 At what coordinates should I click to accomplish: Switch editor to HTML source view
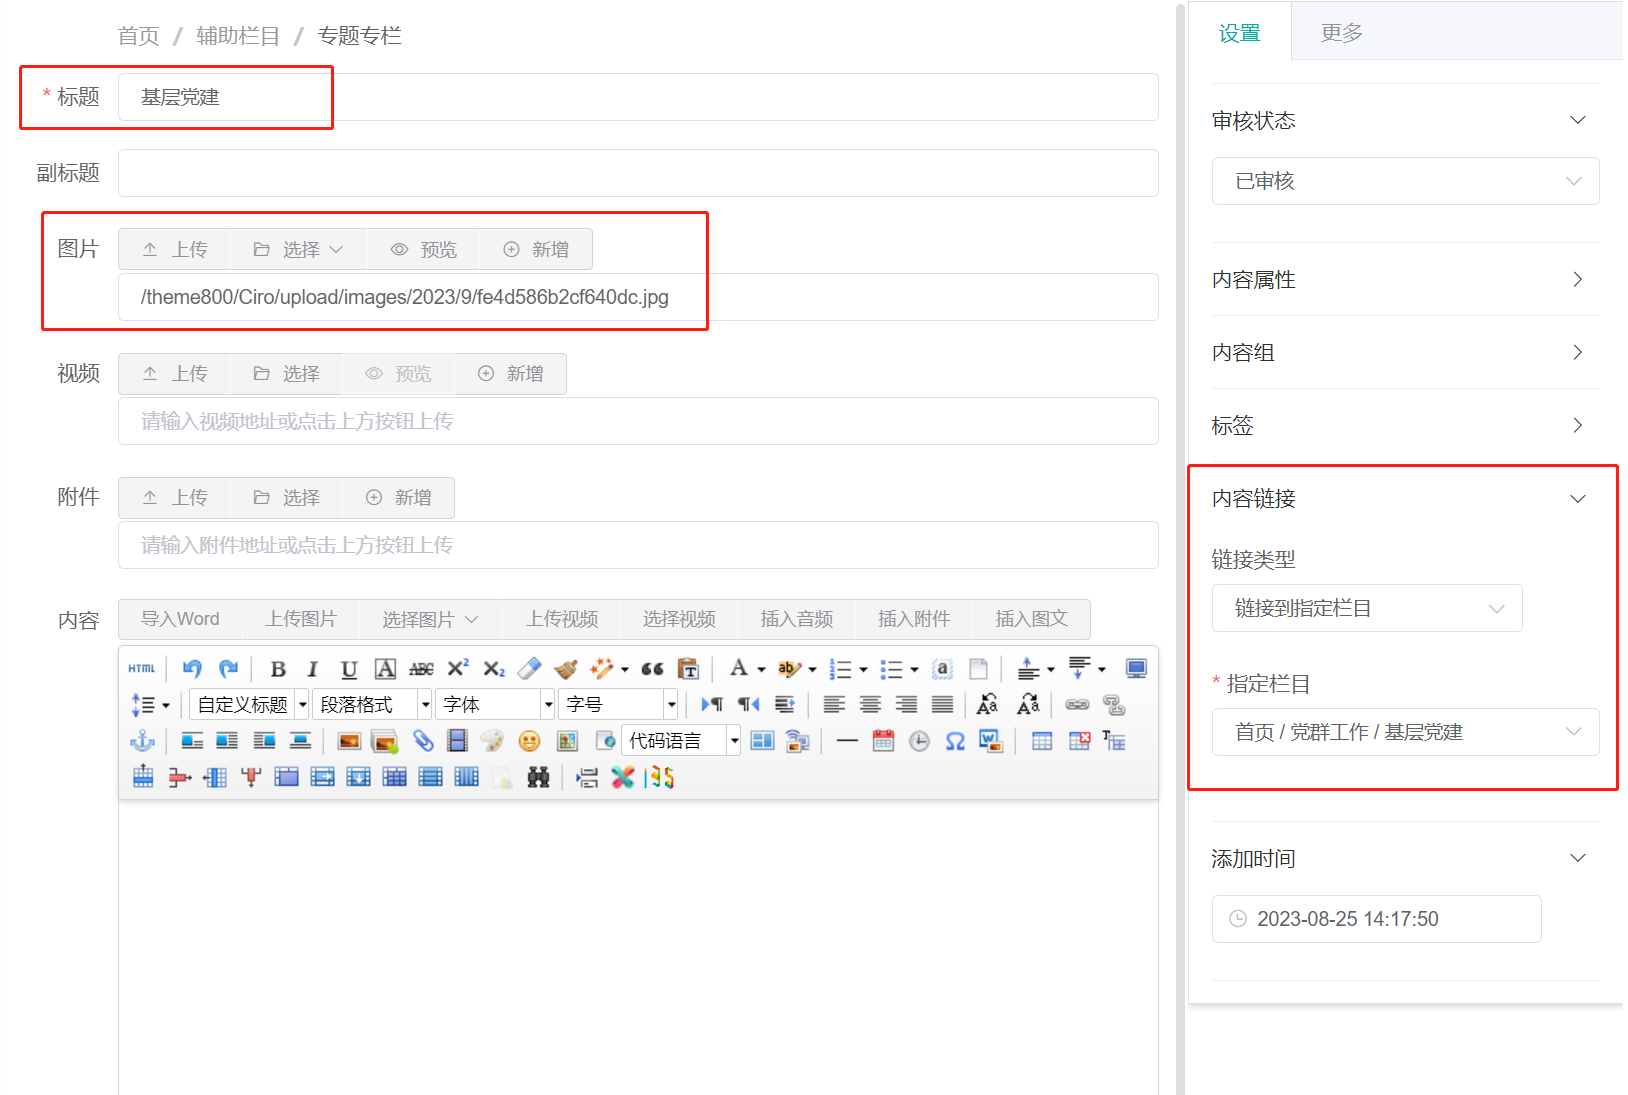click(x=141, y=668)
